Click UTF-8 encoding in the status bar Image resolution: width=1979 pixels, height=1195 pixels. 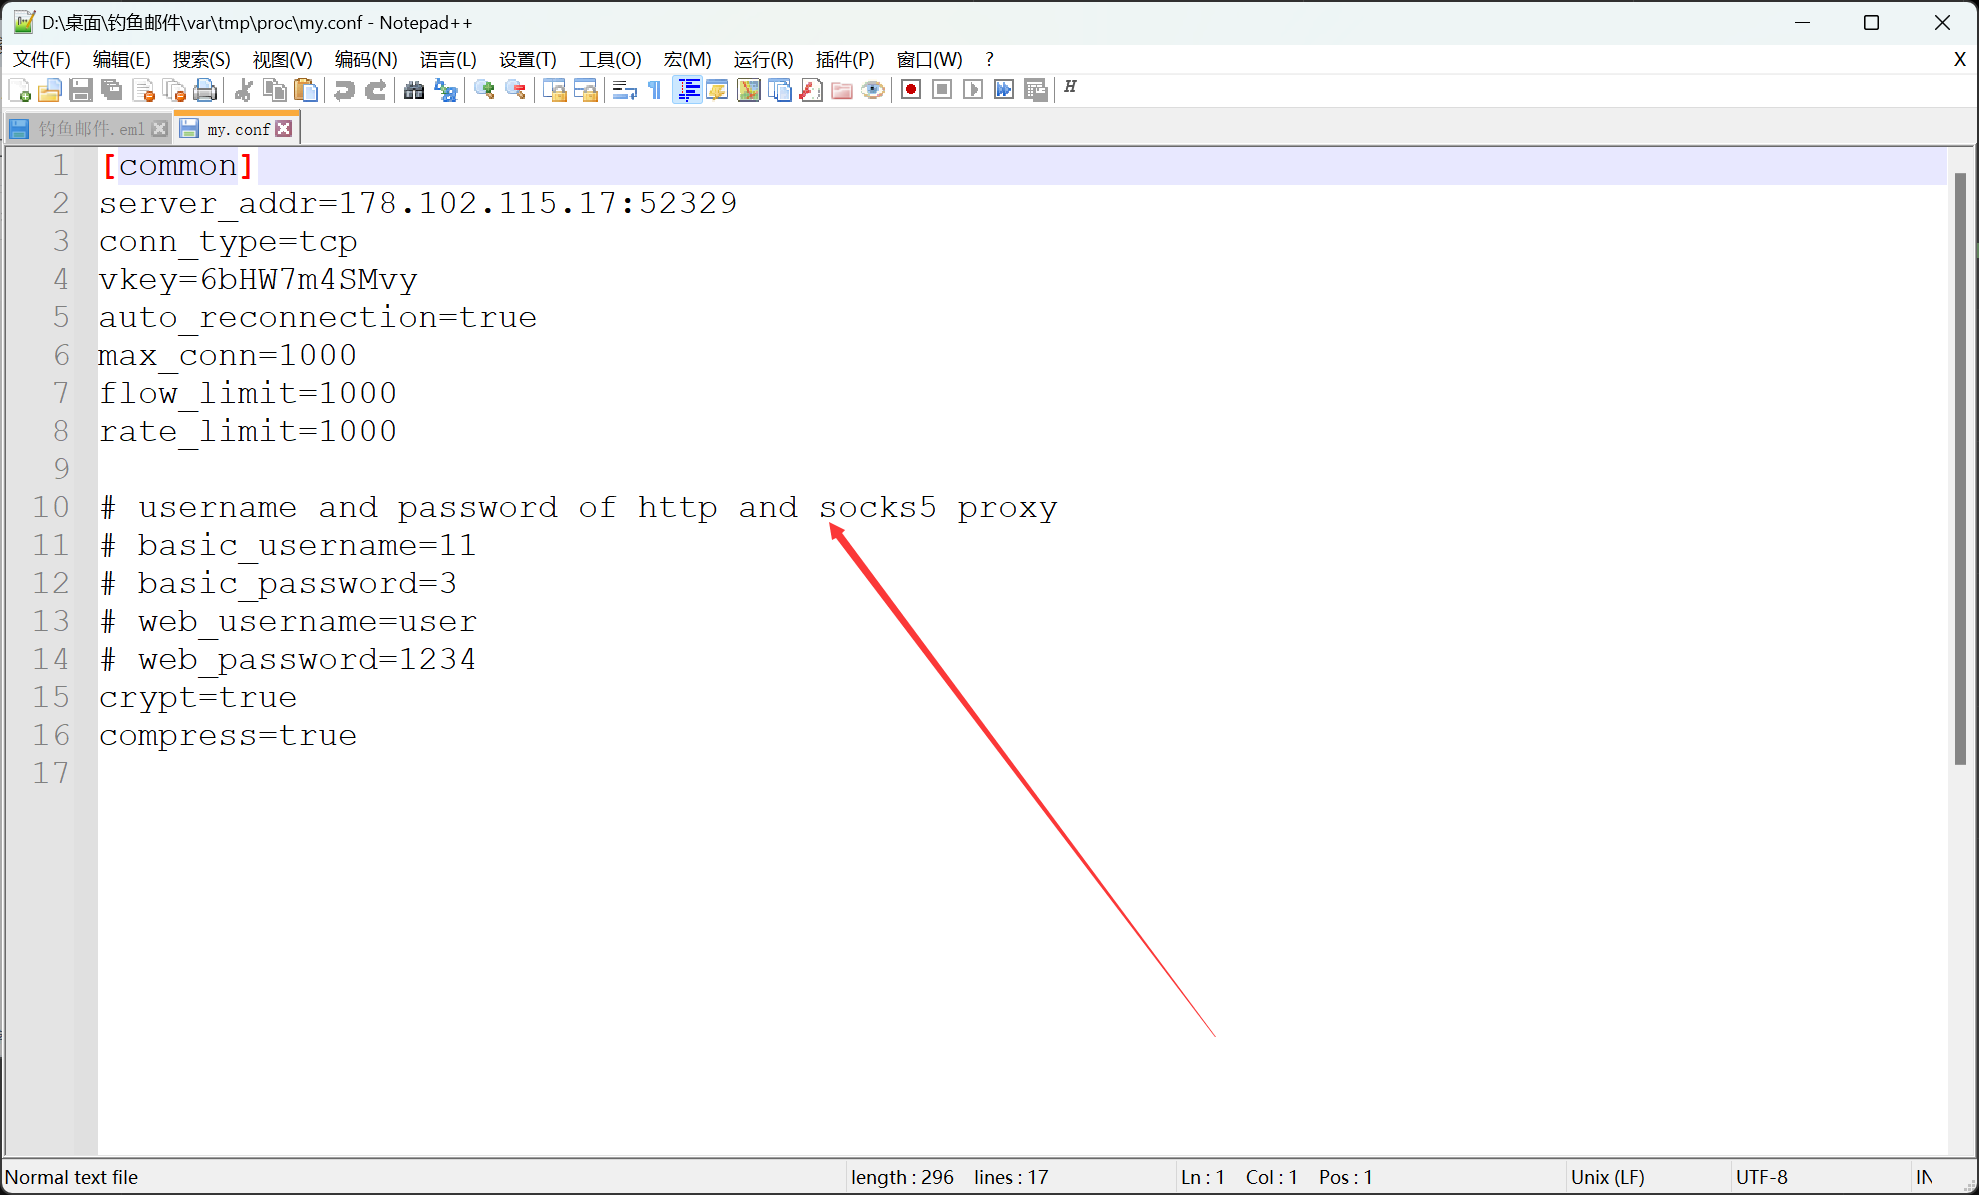[1761, 1177]
